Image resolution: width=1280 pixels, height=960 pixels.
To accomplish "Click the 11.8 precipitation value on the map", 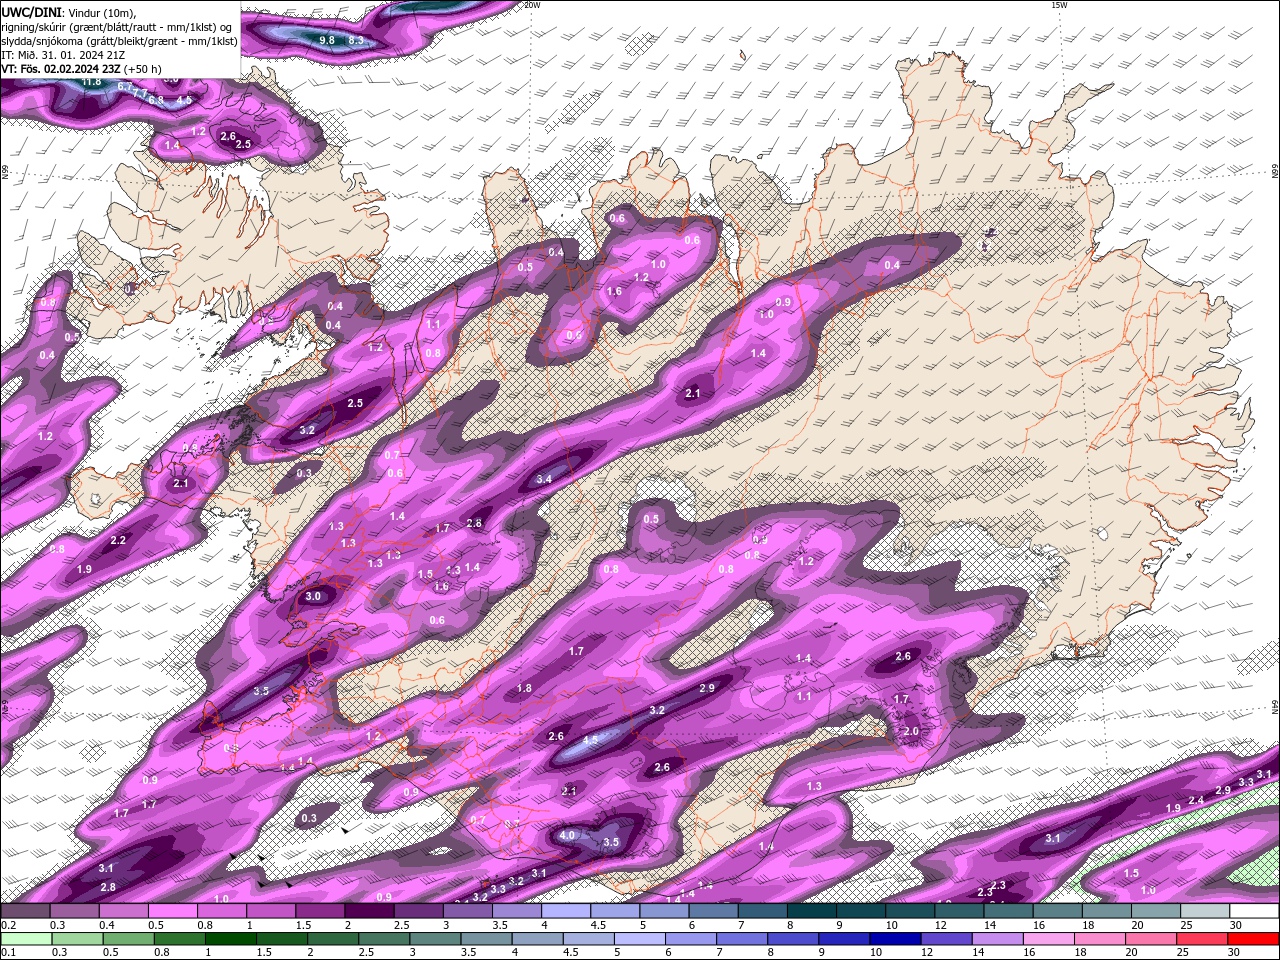I will tap(92, 82).
